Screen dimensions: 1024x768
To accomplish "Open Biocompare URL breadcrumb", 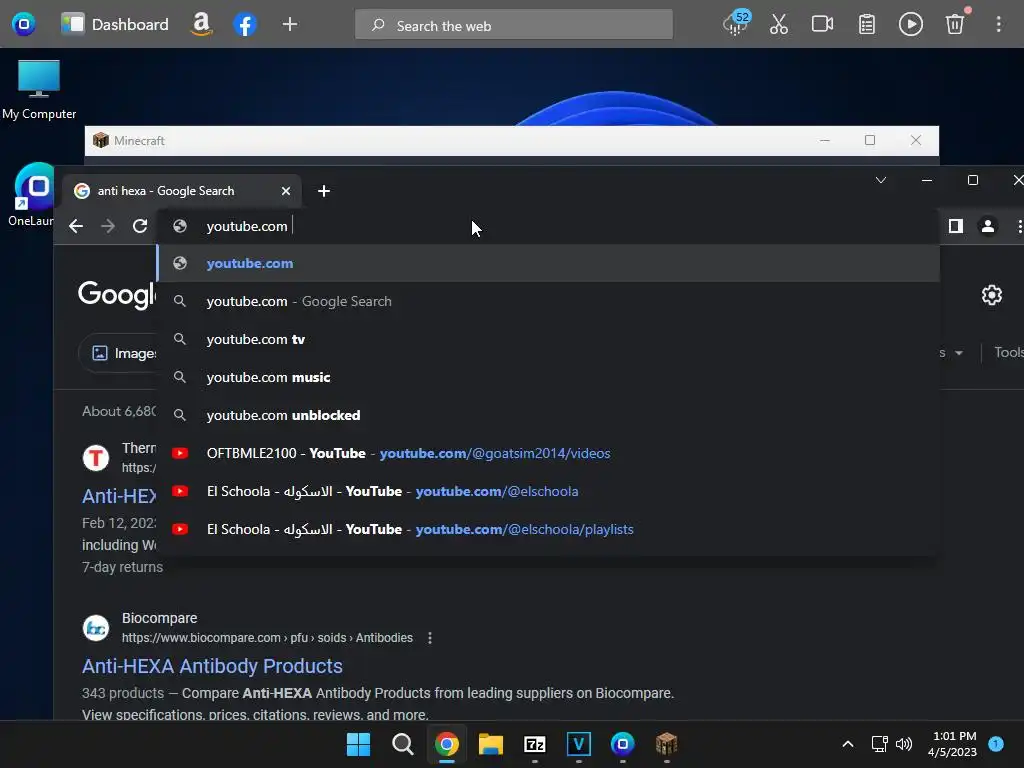I will [x=267, y=637].
